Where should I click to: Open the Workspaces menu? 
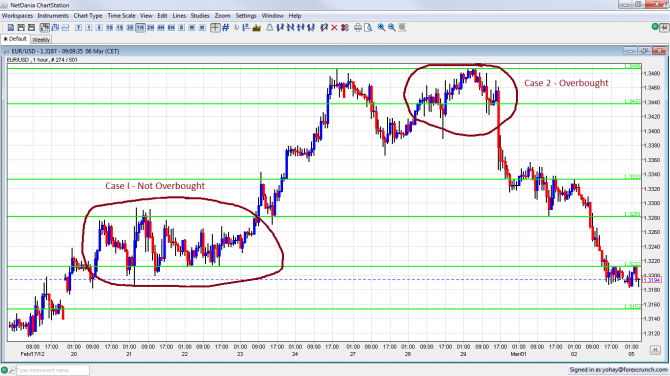point(17,15)
